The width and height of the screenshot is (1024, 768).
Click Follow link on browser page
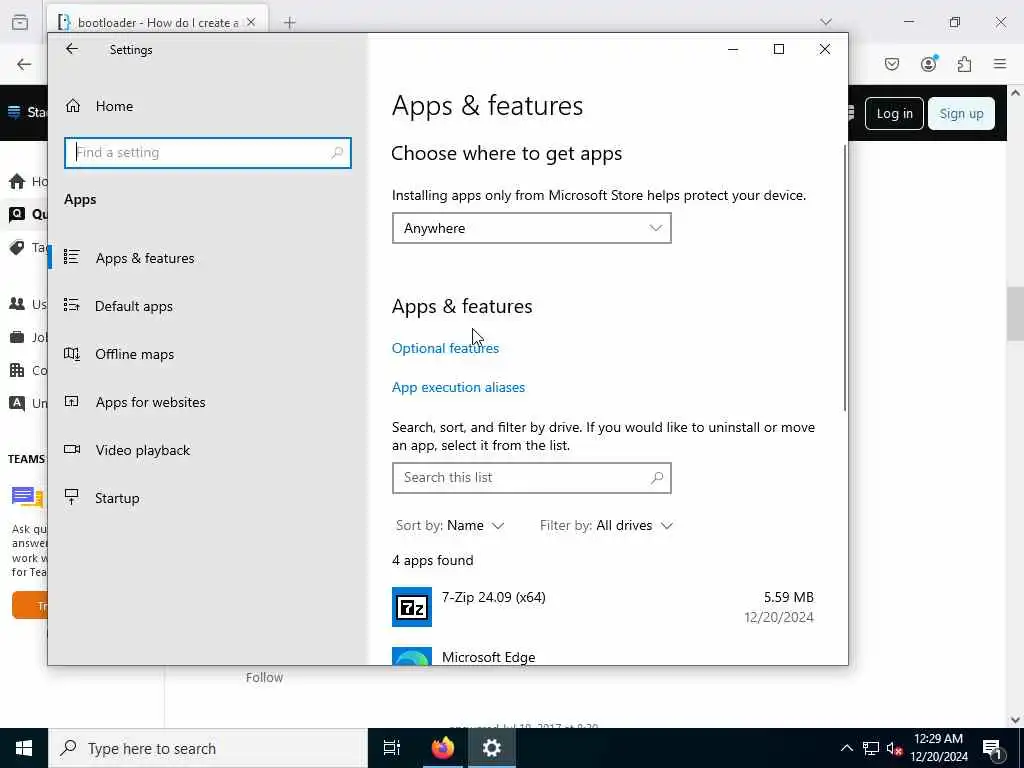click(264, 678)
